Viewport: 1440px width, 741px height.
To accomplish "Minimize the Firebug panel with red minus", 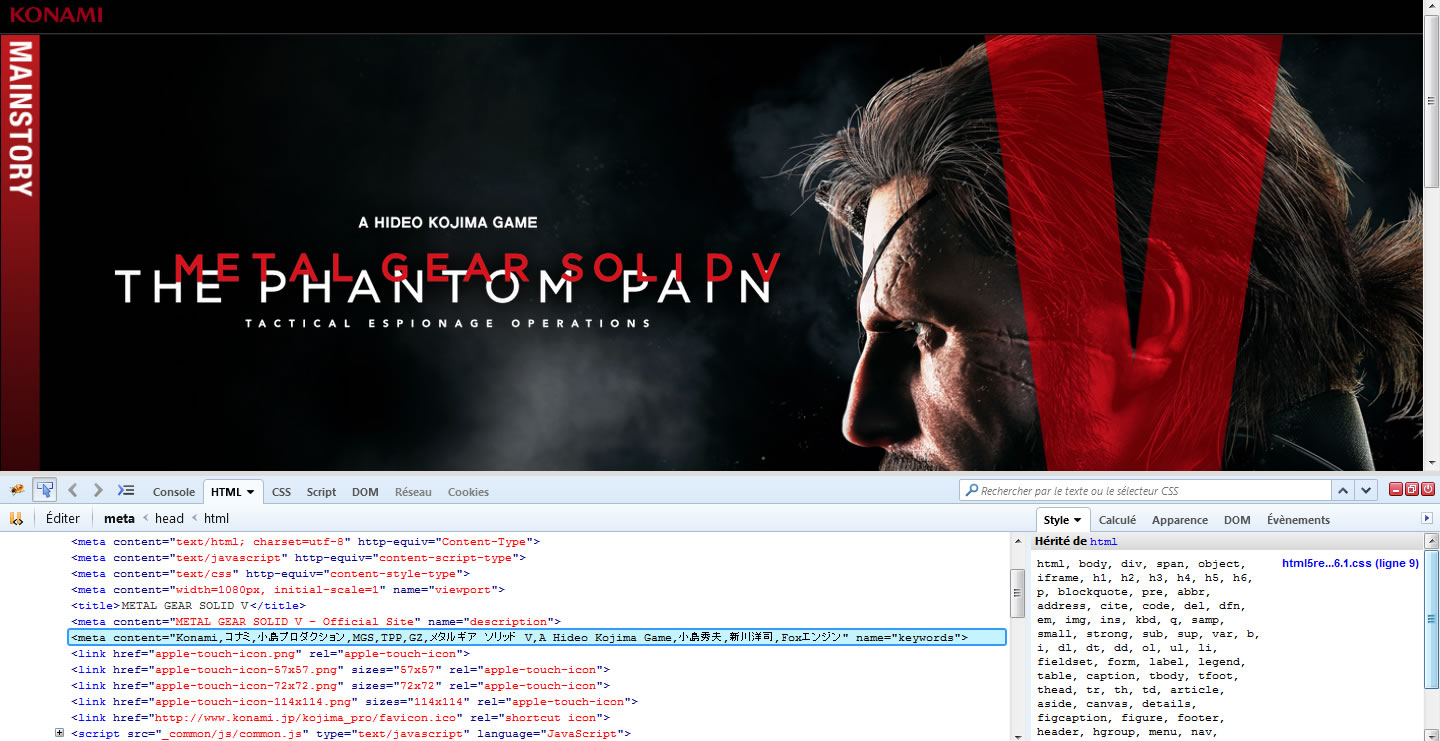I will pyautogui.click(x=1397, y=489).
